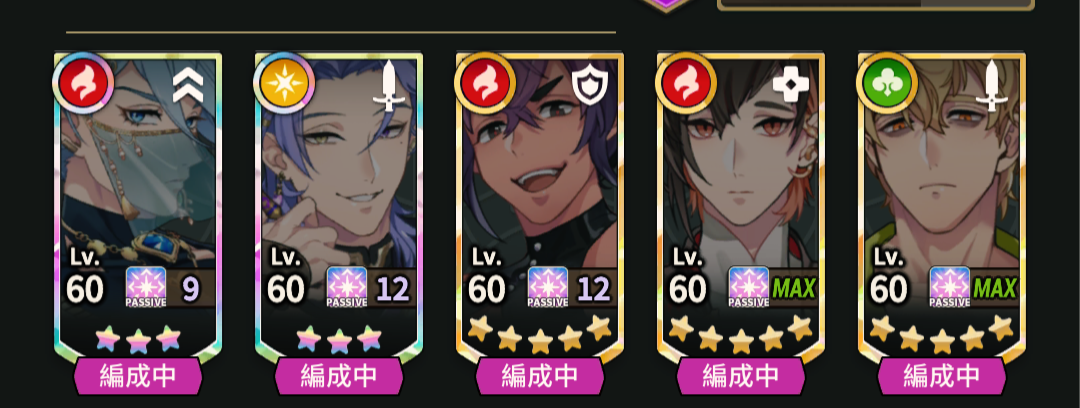Click the double chevron role icon on first card
Image resolution: width=1080 pixels, height=408 pixels.
click(x=188, y=85)
